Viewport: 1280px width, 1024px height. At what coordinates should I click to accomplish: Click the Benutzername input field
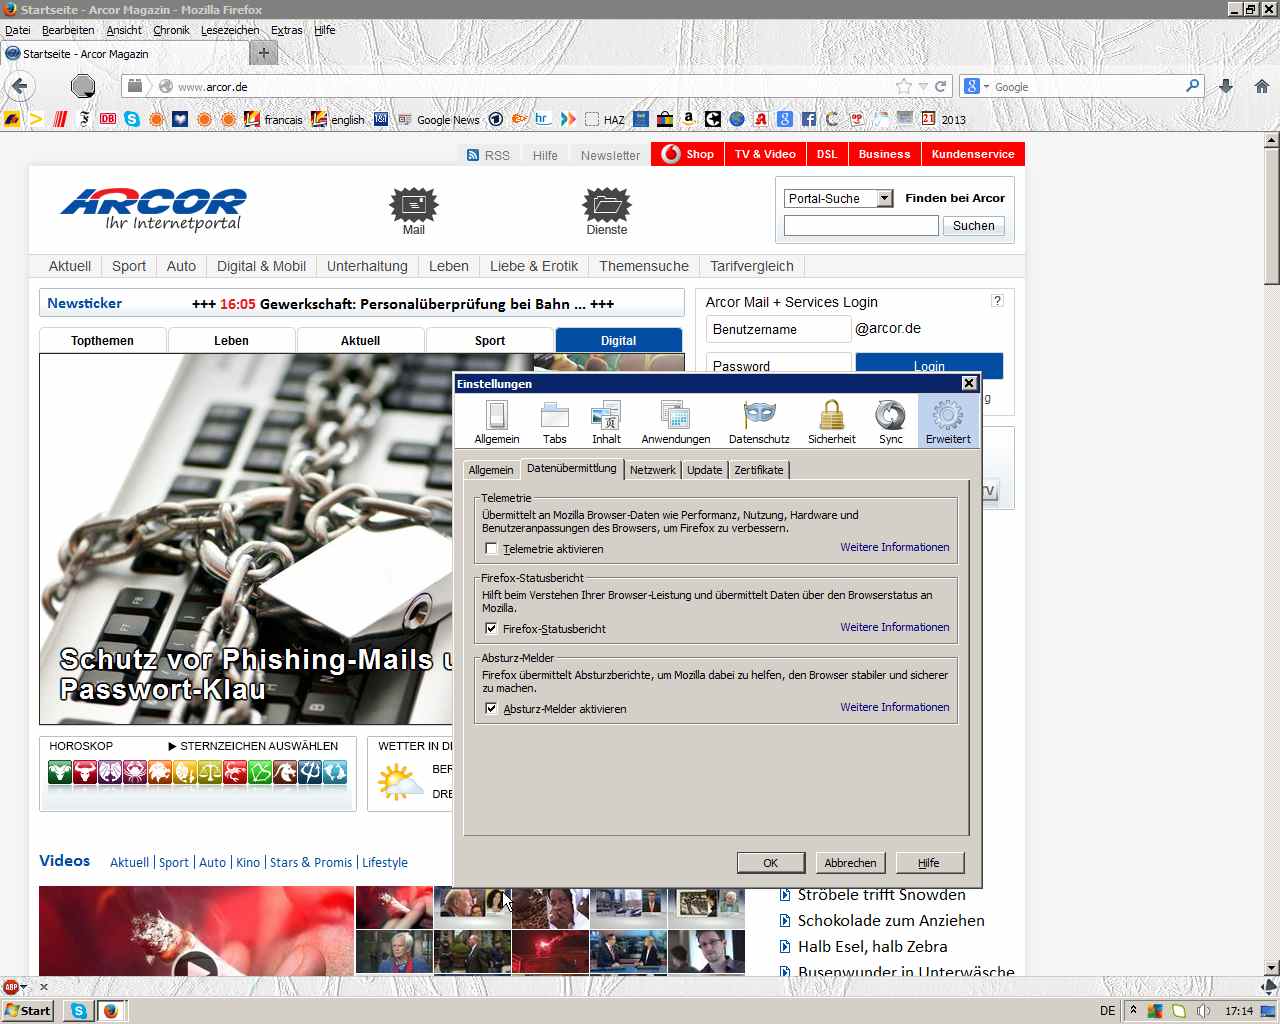779,329
